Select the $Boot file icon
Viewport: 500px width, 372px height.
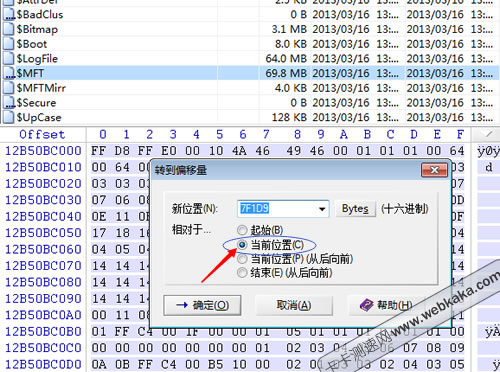[x=8, y=44]
